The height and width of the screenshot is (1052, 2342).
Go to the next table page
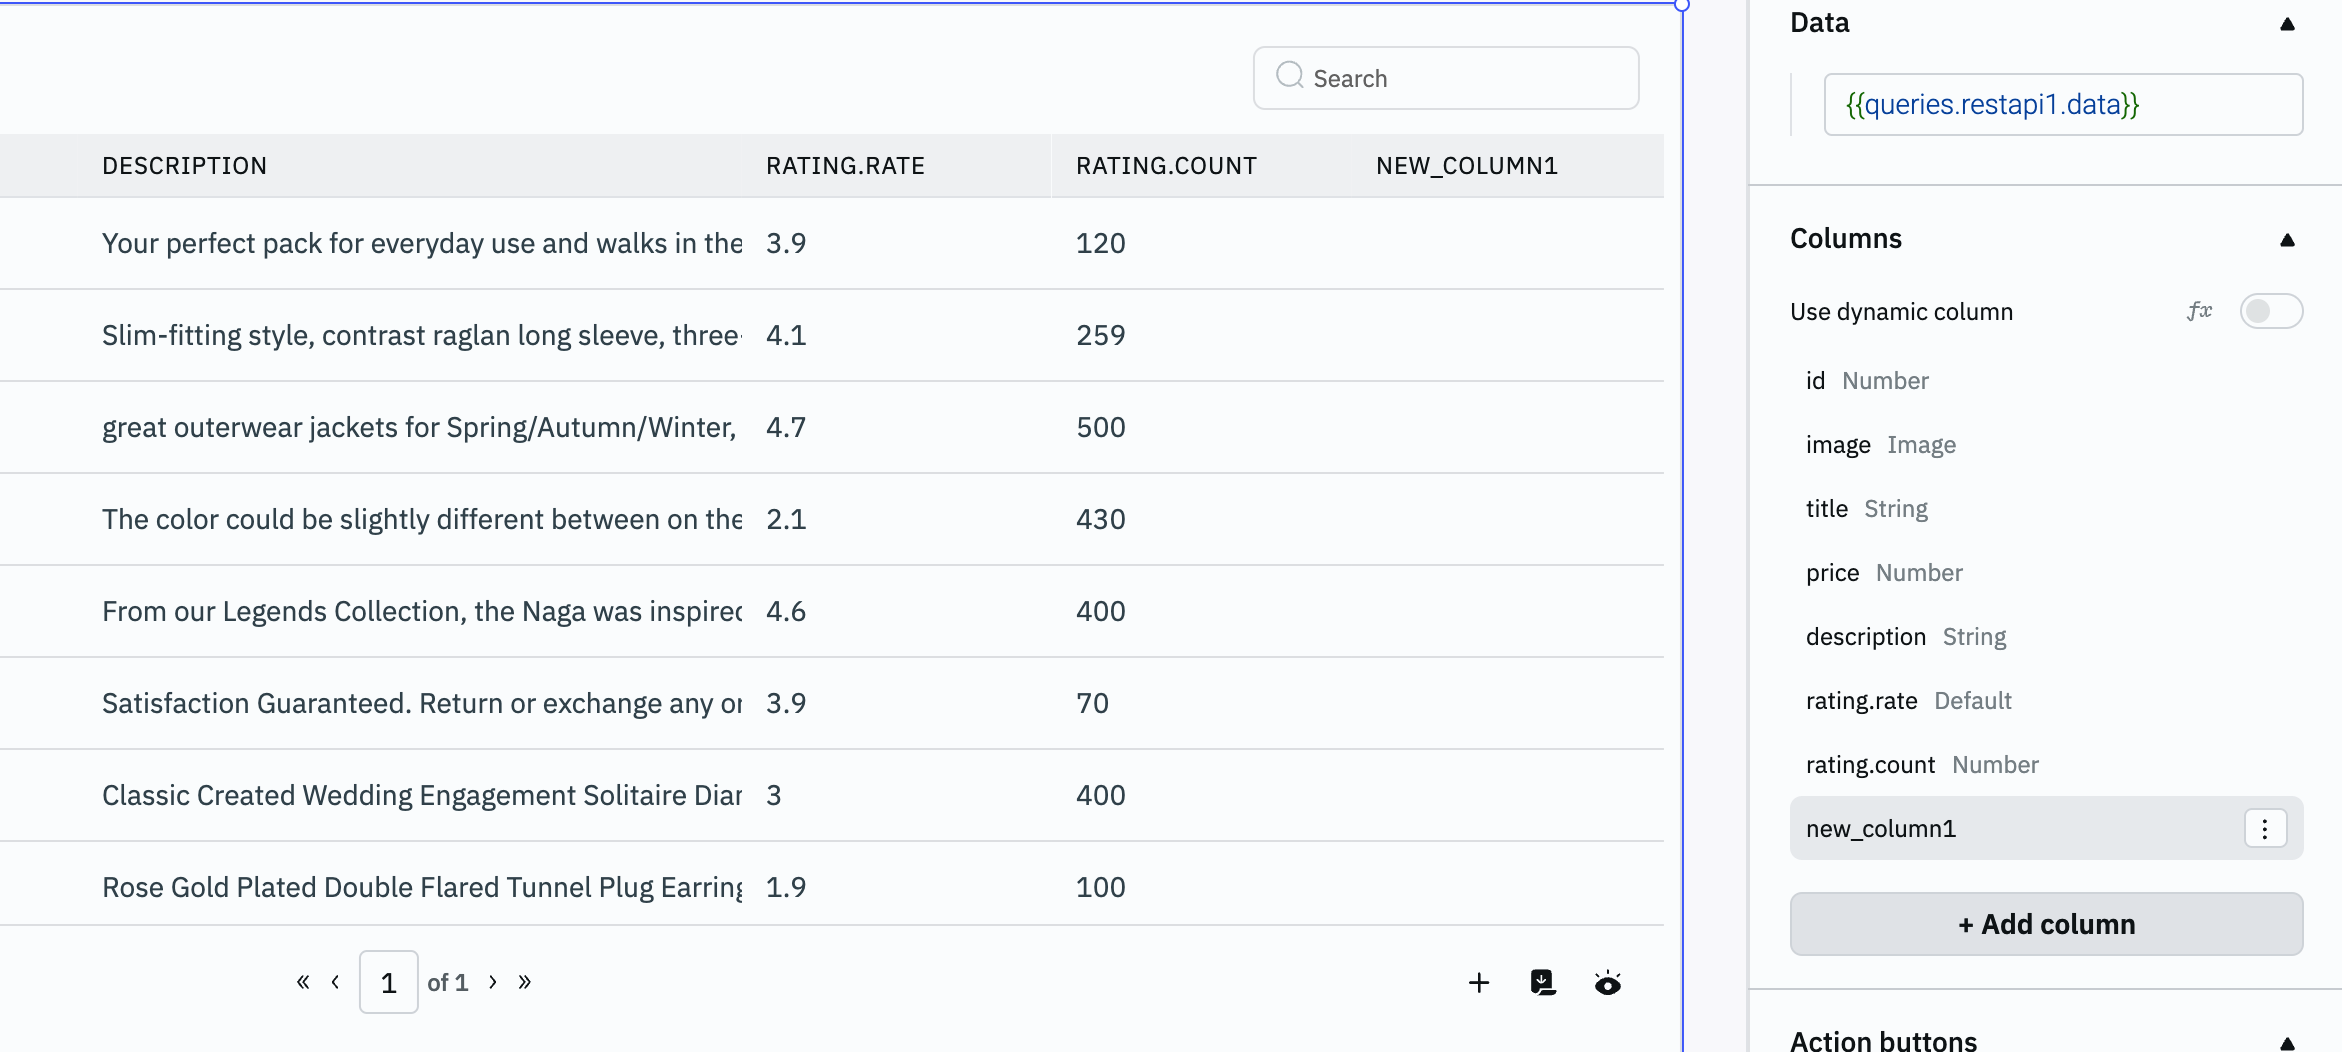tap(493, 982)
